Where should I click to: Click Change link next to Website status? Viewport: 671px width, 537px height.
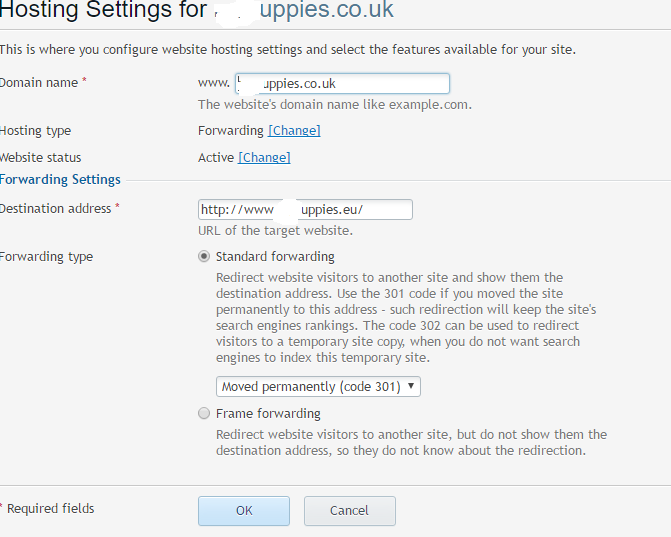click(264, 158)
